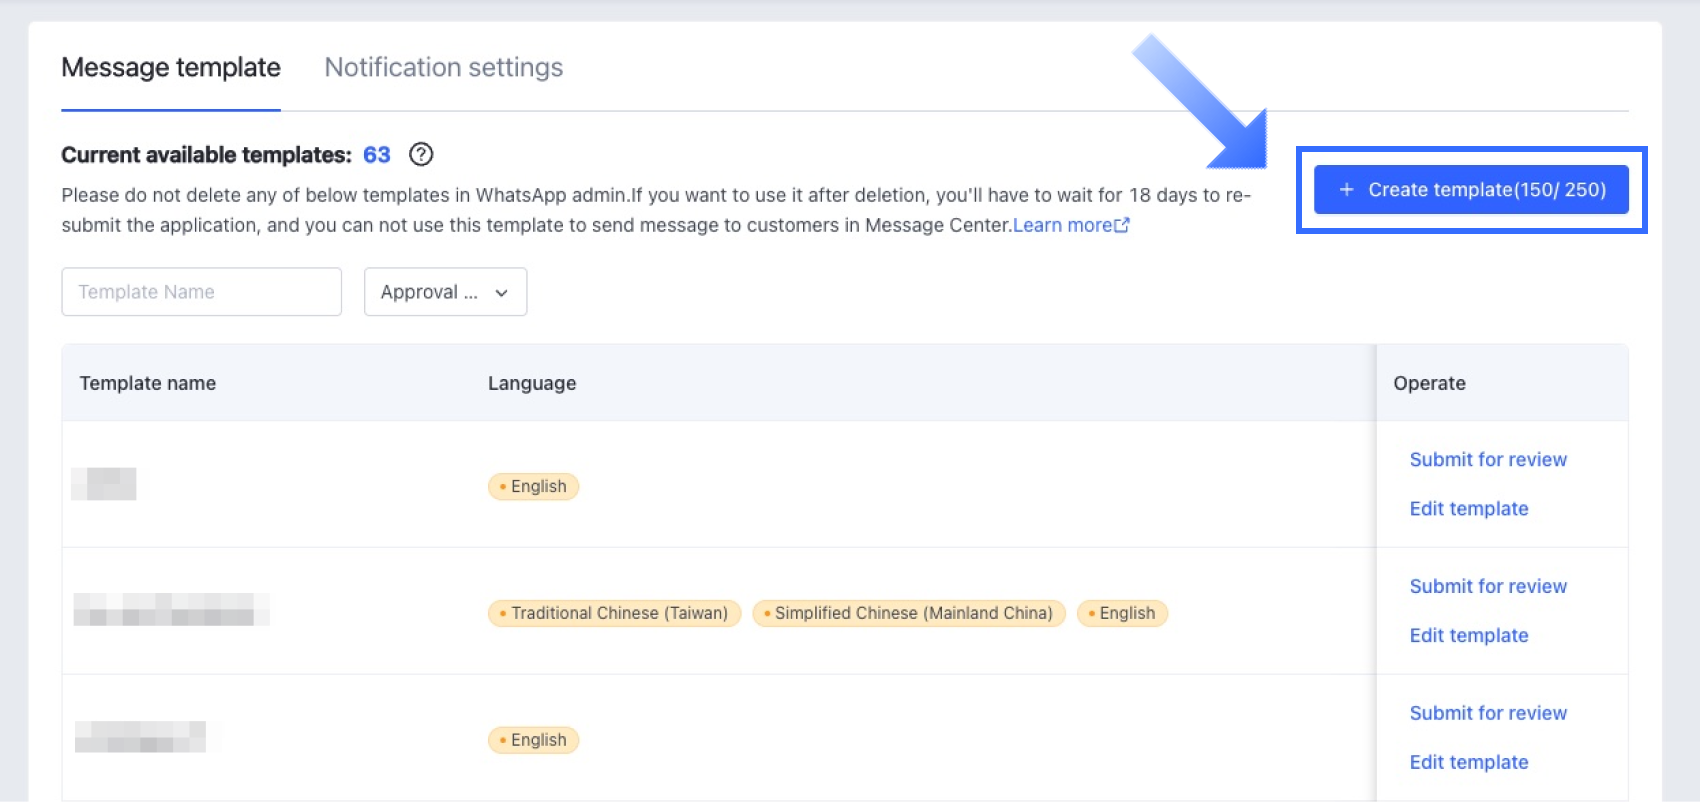This screenshot has width=1700, height=802.
Task: Submit the second row template for review
Action: 1488,586
